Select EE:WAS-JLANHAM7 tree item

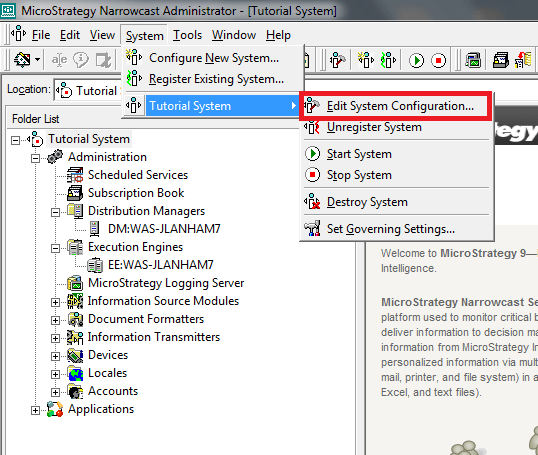tap(161, 265)
